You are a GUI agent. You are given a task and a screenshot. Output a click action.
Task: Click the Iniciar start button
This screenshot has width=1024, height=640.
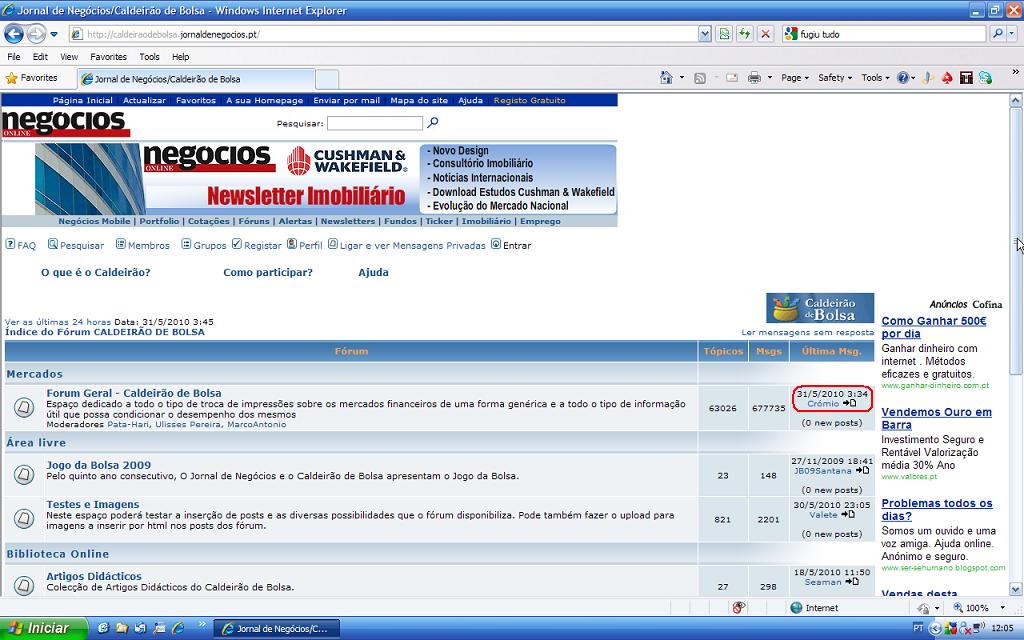pos(43,628)
